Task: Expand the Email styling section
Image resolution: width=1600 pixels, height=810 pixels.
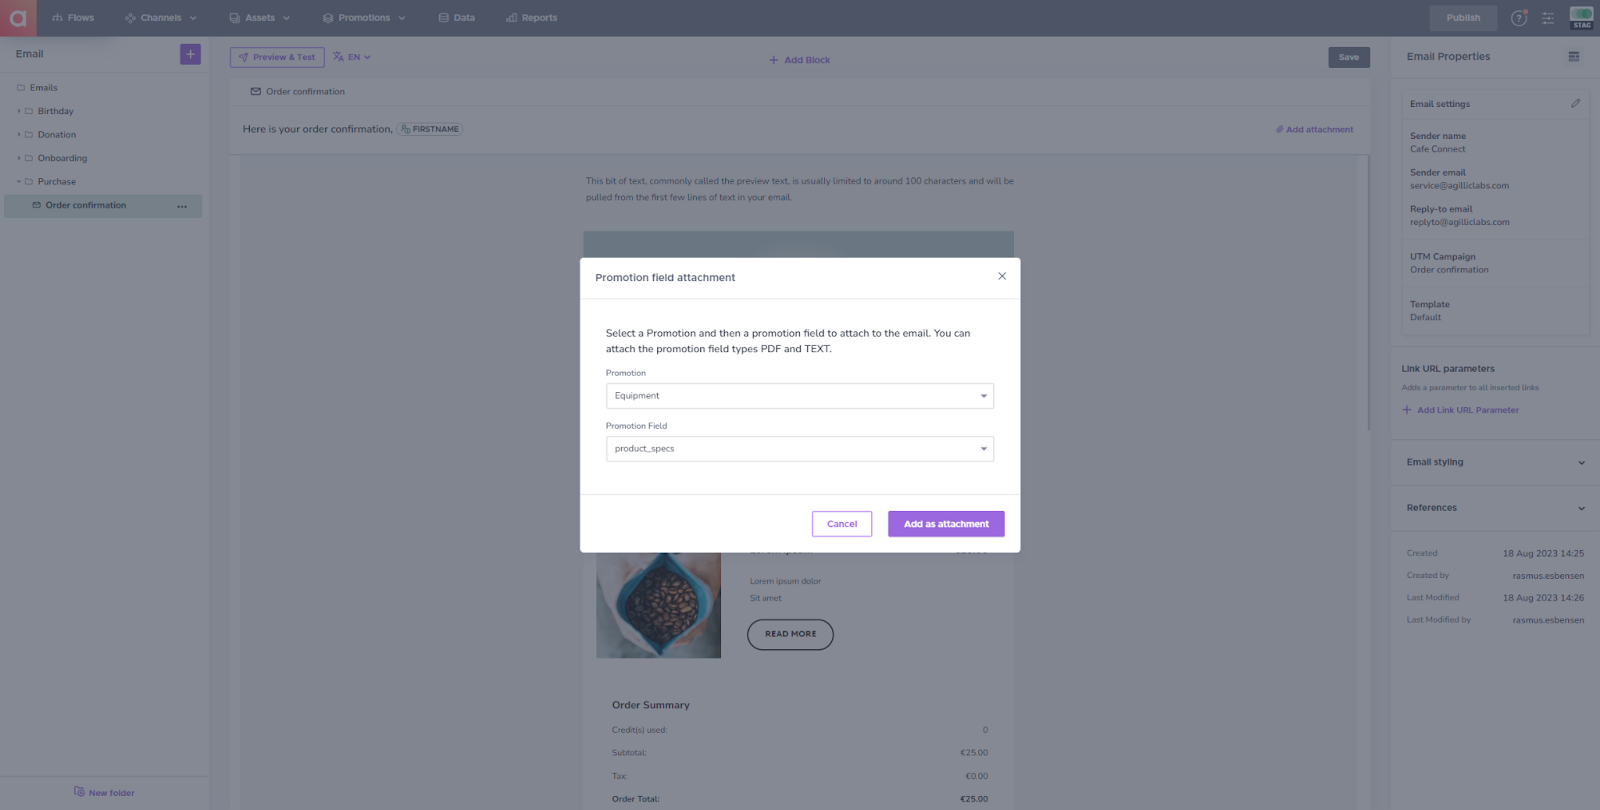Action: pos(1495,462)
